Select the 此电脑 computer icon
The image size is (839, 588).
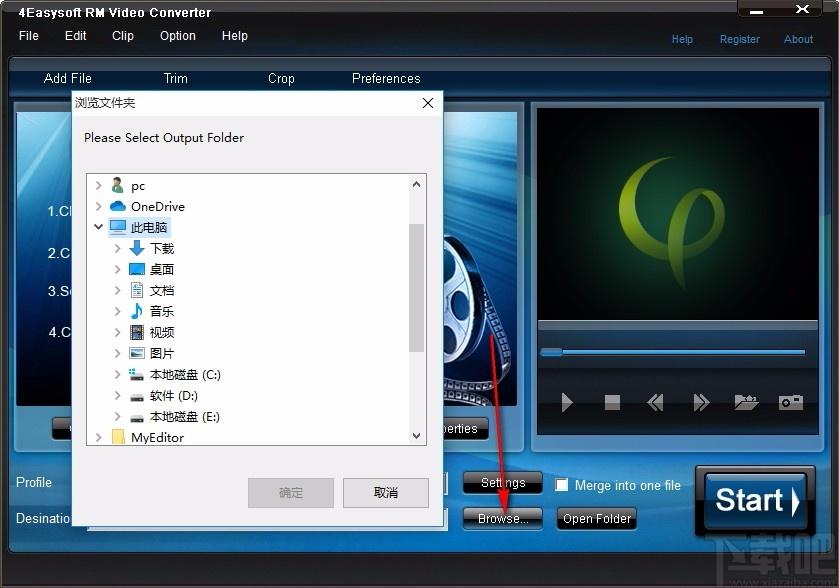tap(118, 227)
